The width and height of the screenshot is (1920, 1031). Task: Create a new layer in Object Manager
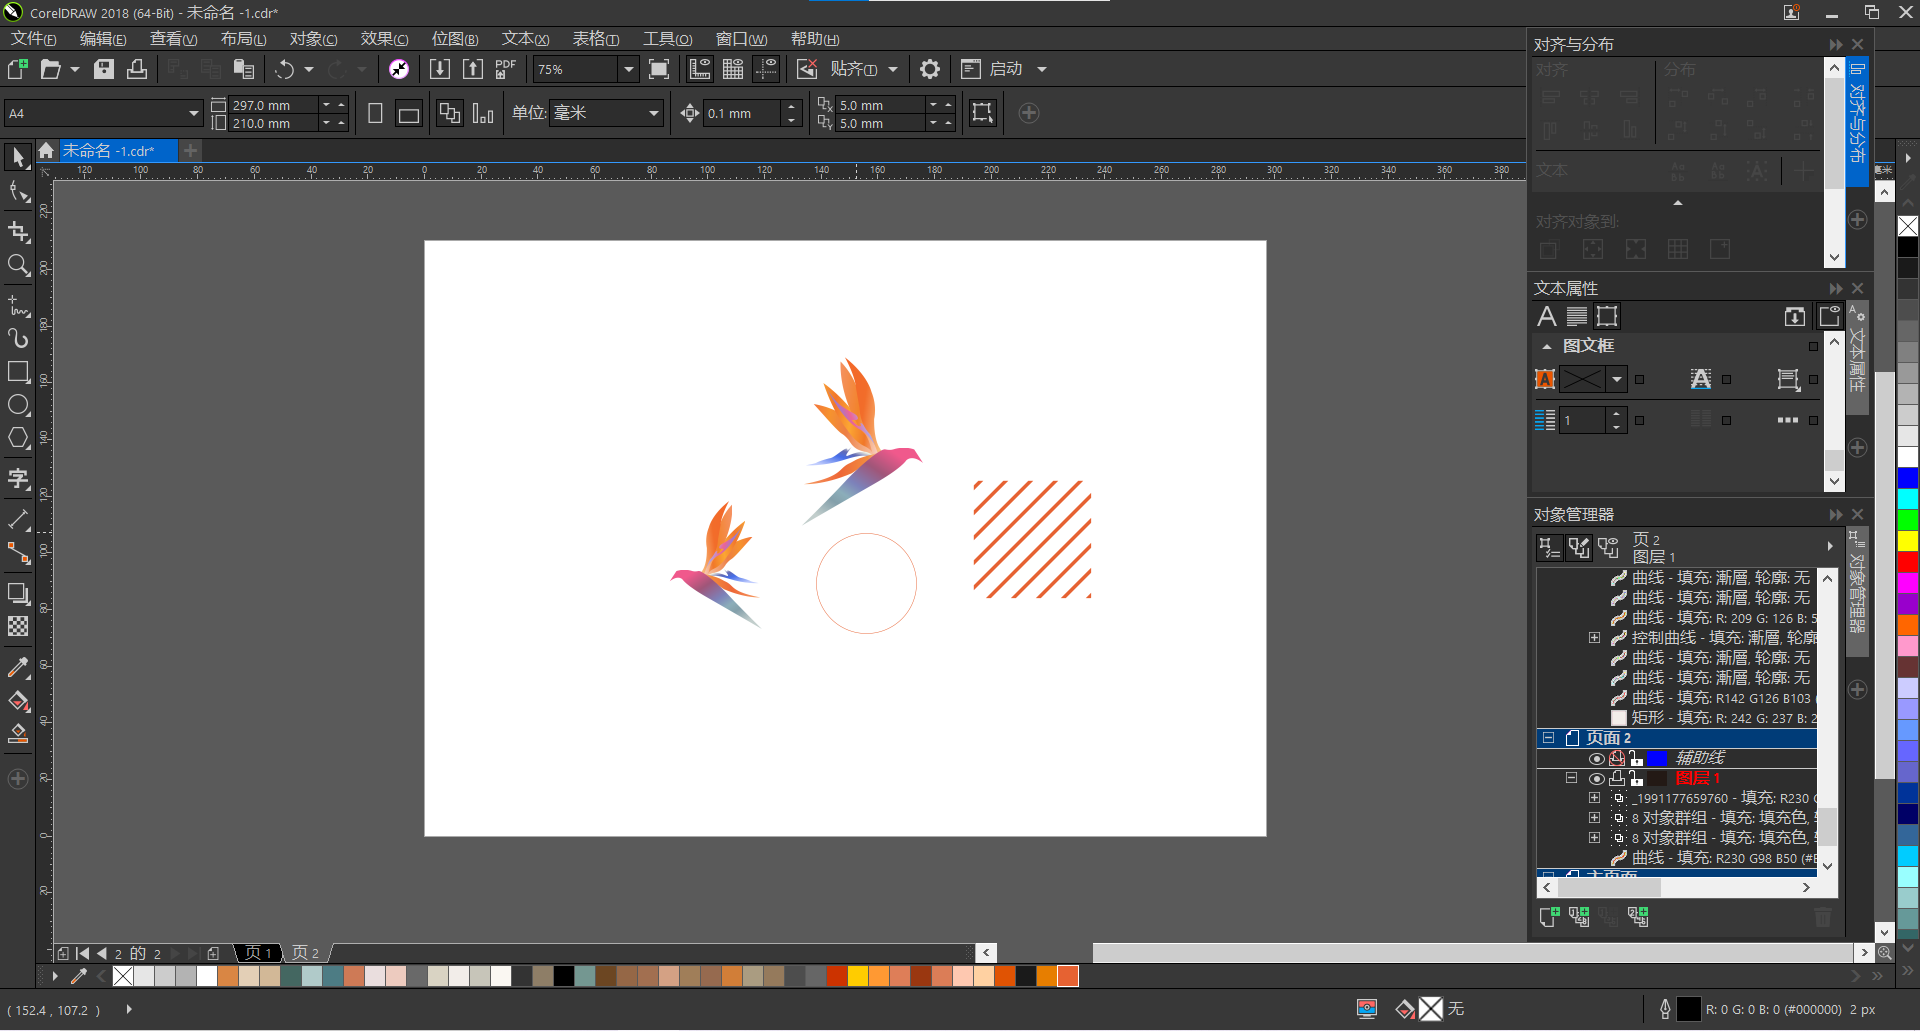[x=1549, y=916]
